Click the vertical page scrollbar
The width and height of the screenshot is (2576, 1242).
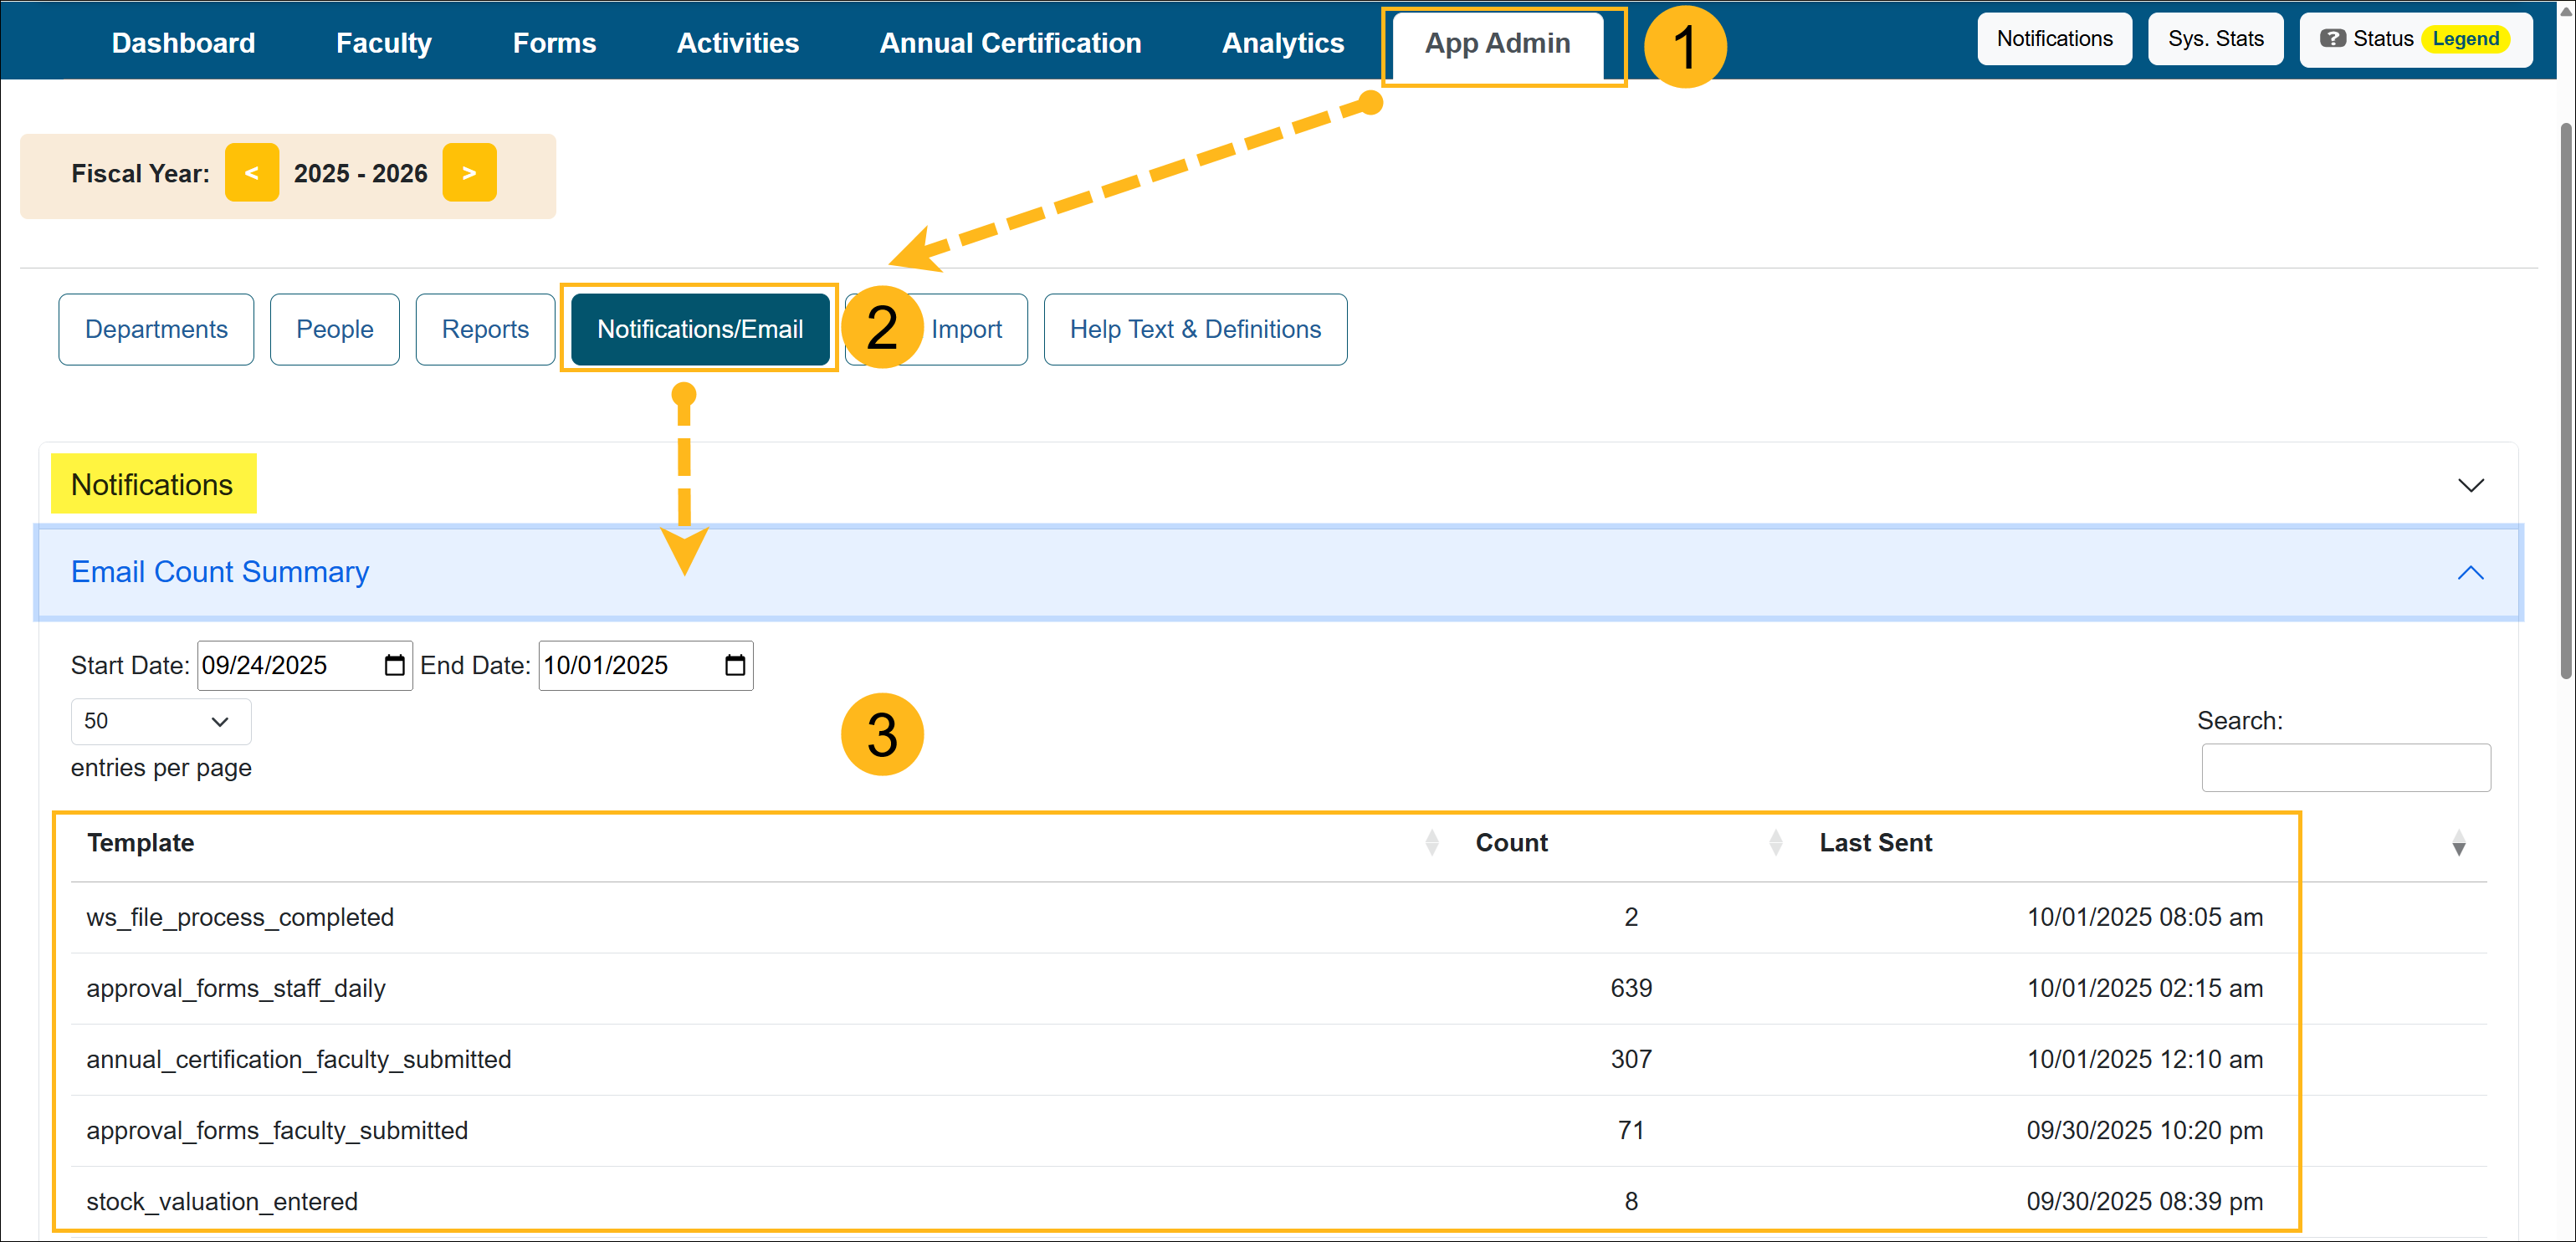pos(2565,400)
